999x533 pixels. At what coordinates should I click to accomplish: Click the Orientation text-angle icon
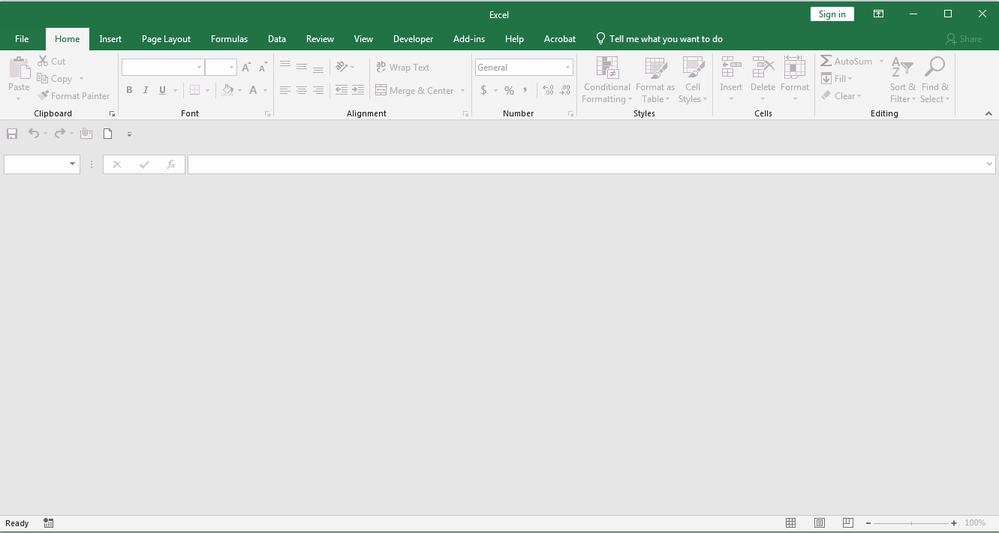tap(341, 67)
